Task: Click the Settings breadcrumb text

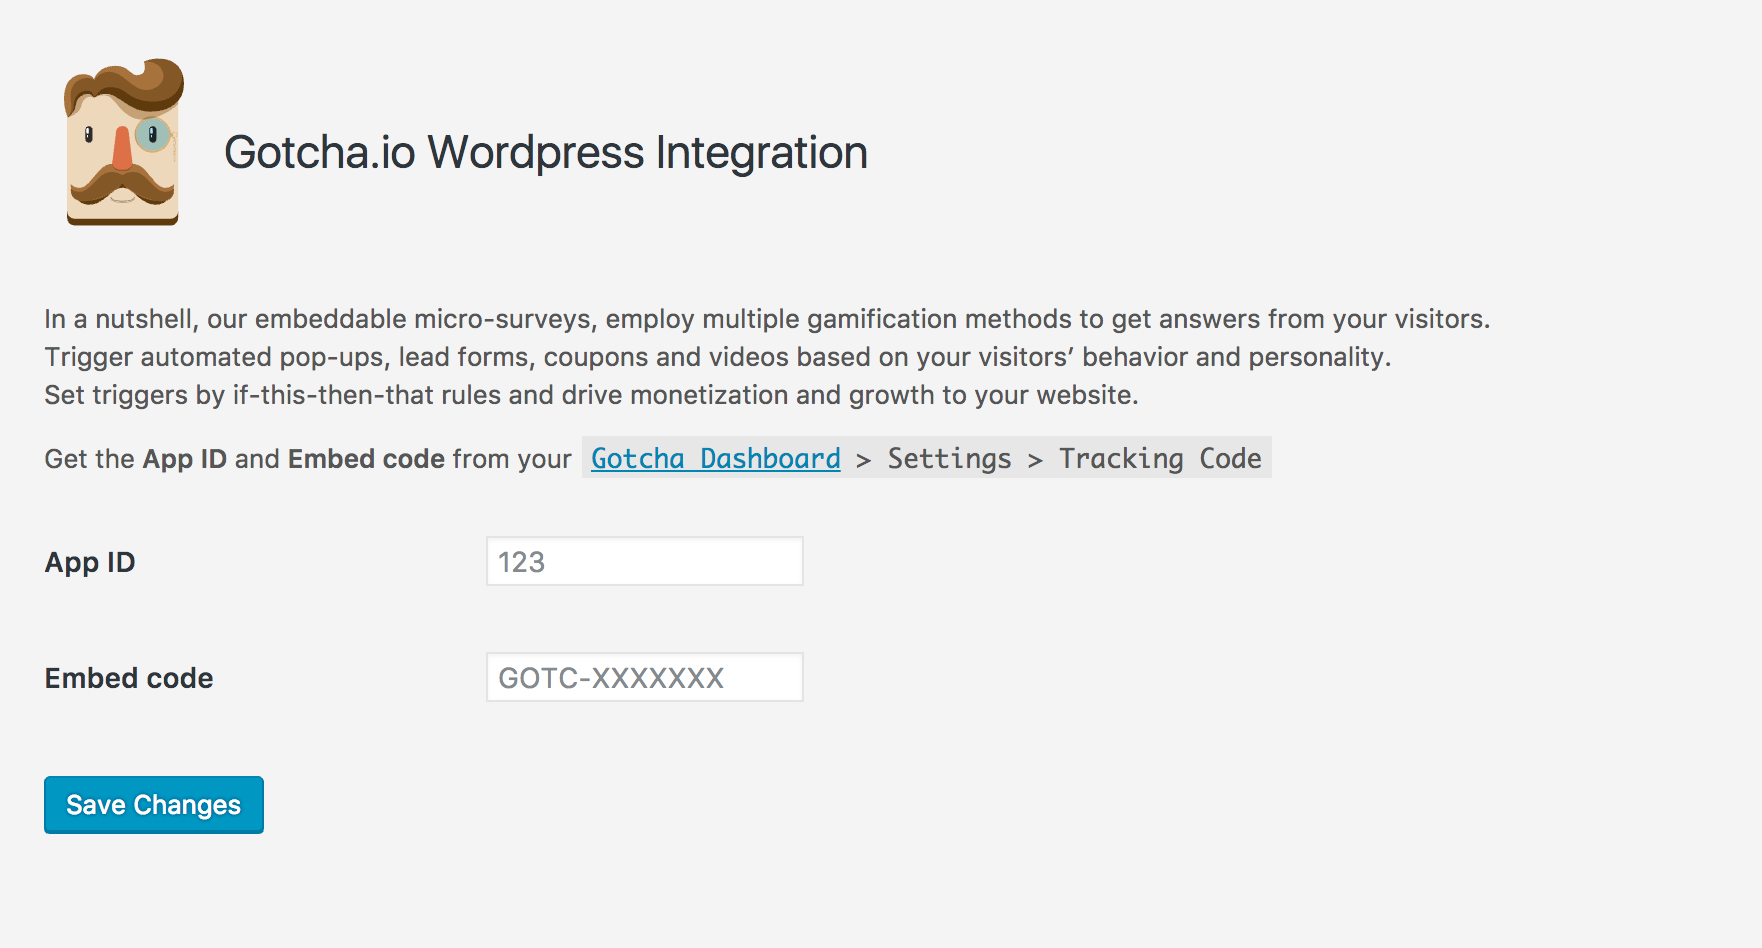Action: [950, 458]
